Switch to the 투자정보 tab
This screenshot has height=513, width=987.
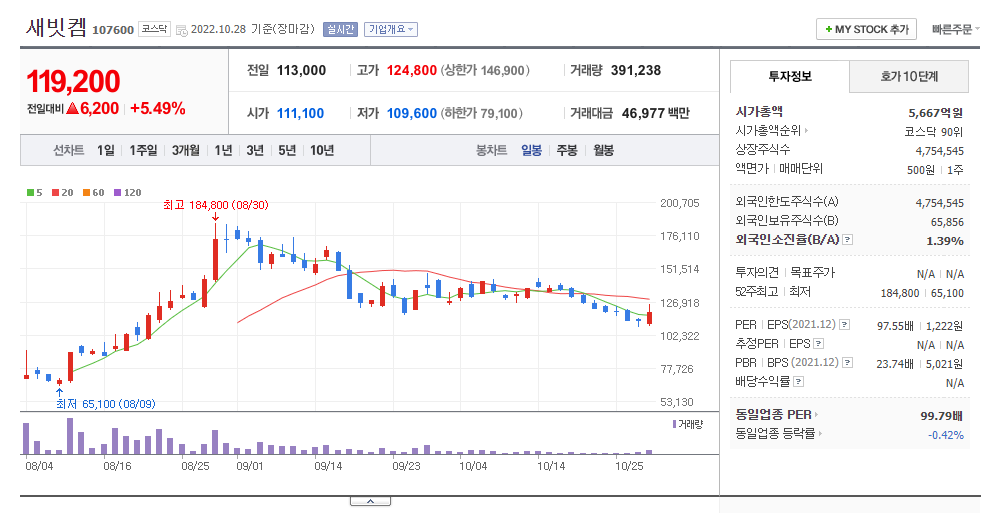pyautogui.click(x=789, y=77)
